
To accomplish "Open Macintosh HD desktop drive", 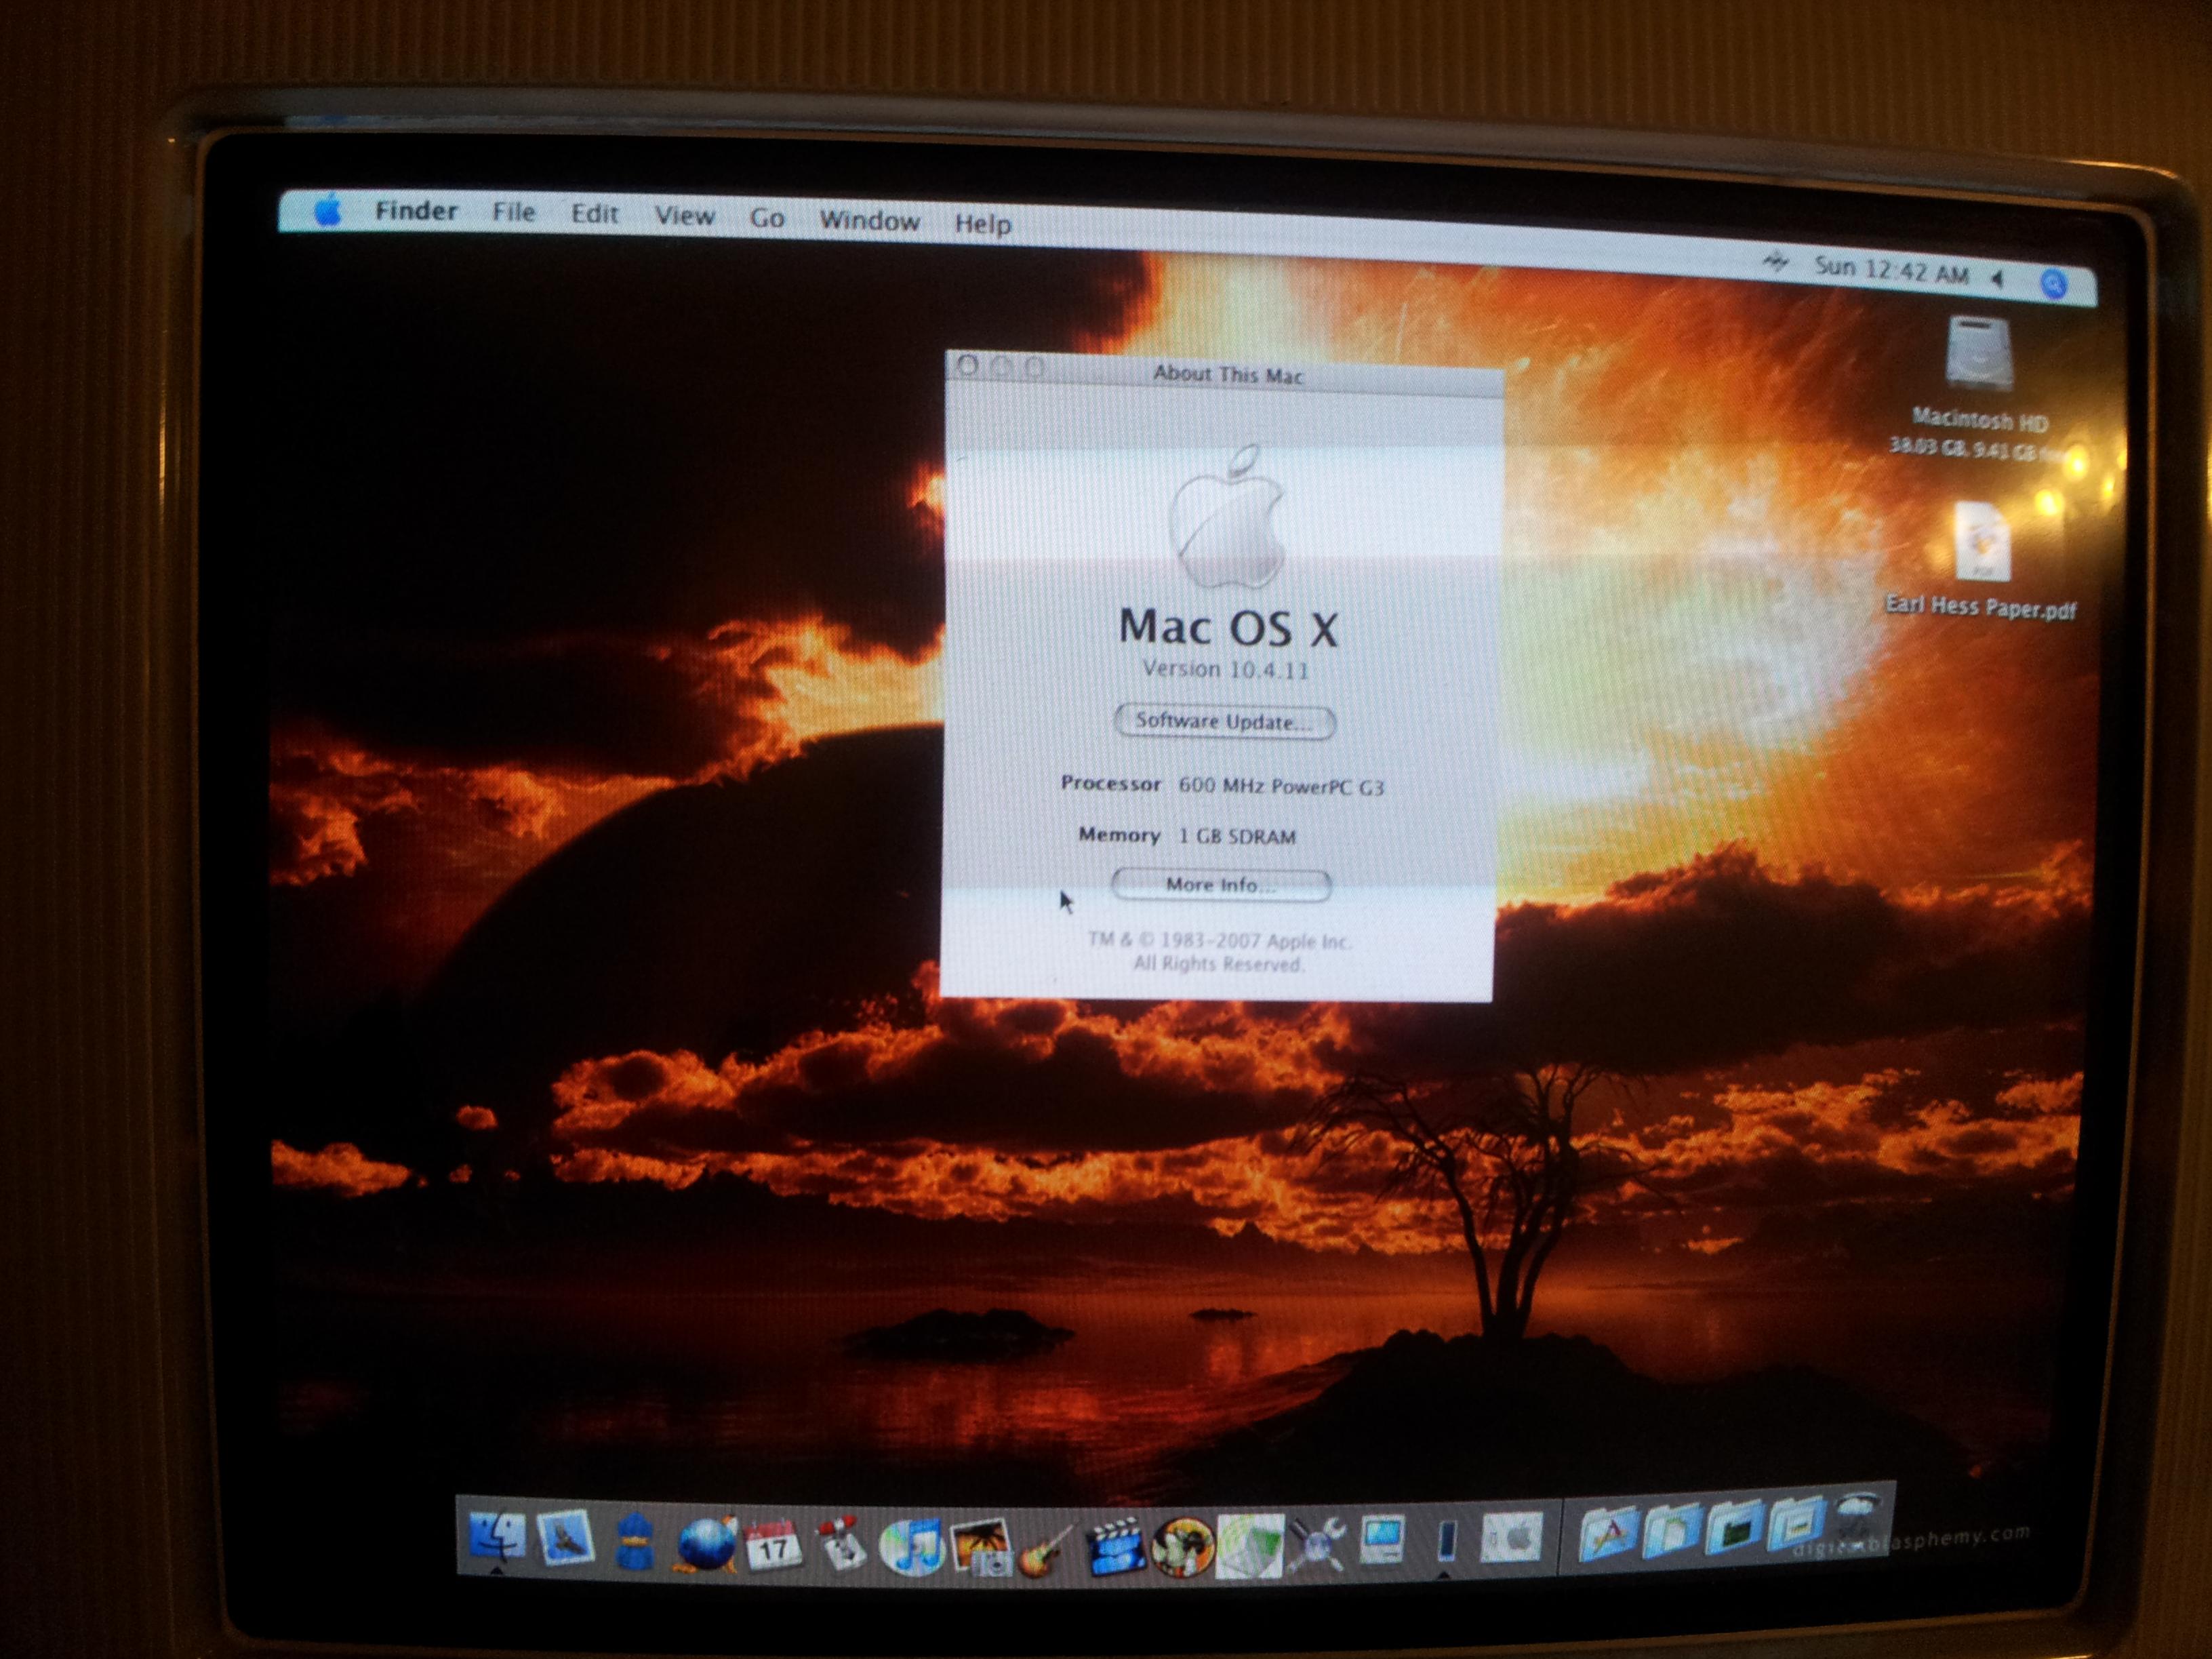I will point(1979,355).
